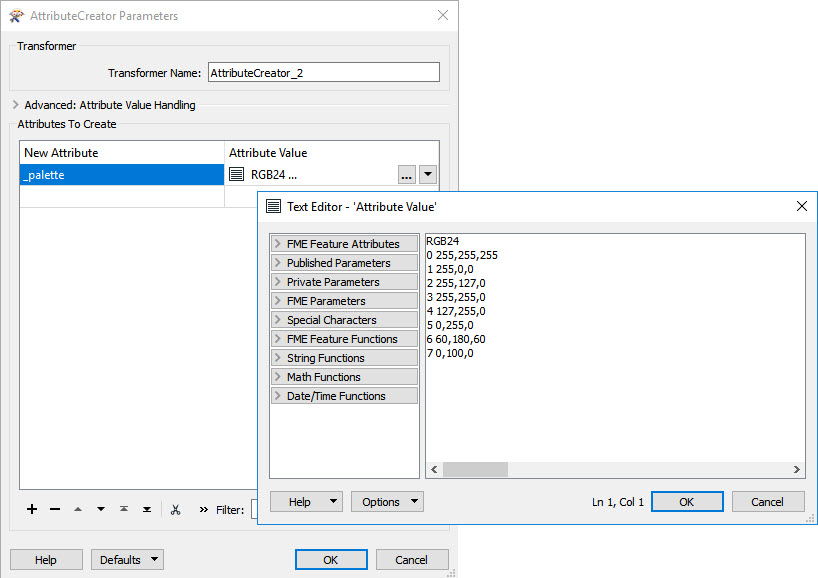The height and width of the screenshot is (578, 818).
Task: Click OK in the Text Editor dialog
Action: coord(687,502)
